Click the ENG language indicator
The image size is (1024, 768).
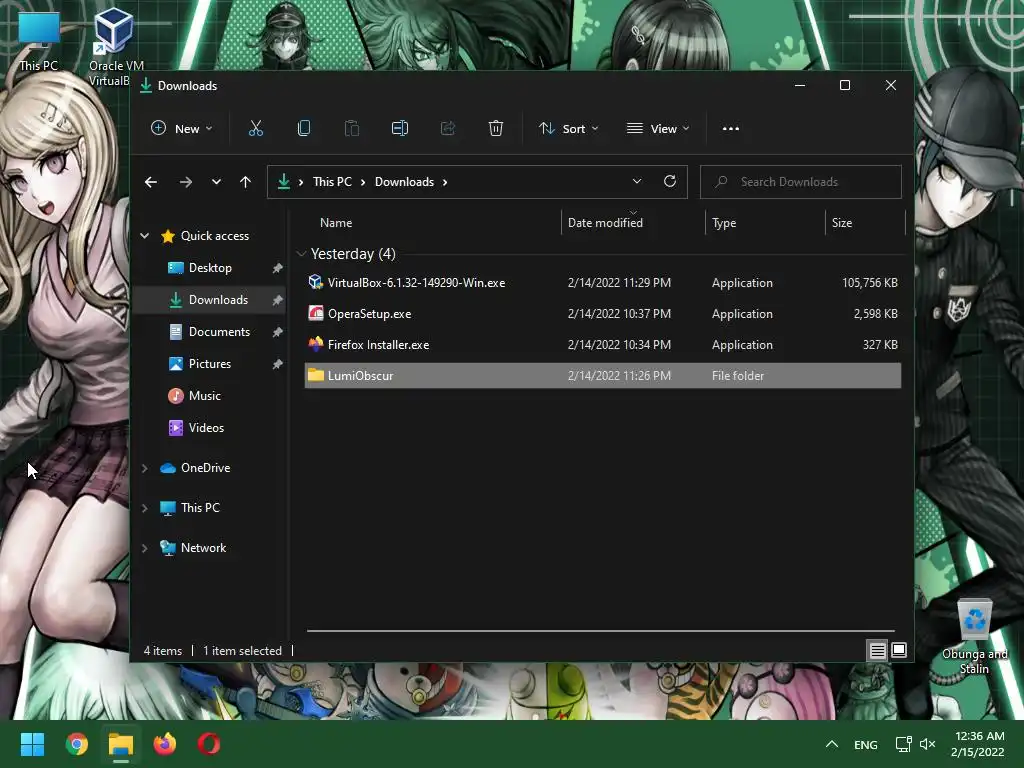(865, 744)
